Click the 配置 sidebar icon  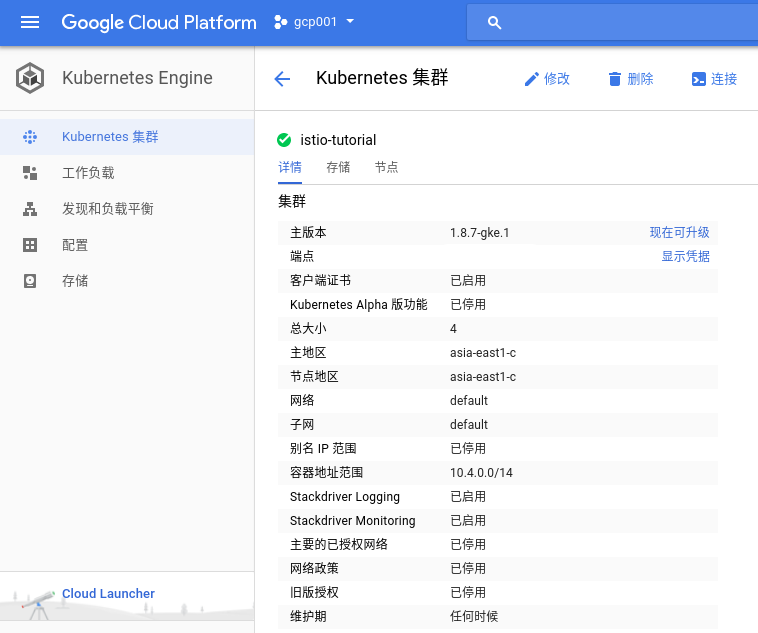(x=30, y=245)
